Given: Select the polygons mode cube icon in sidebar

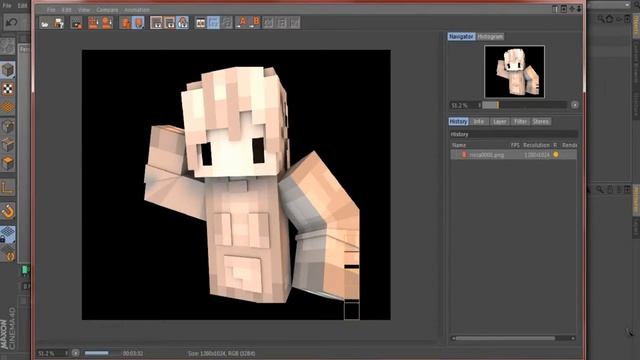Looking at the screenshot, I should click(x=8, y=163).
